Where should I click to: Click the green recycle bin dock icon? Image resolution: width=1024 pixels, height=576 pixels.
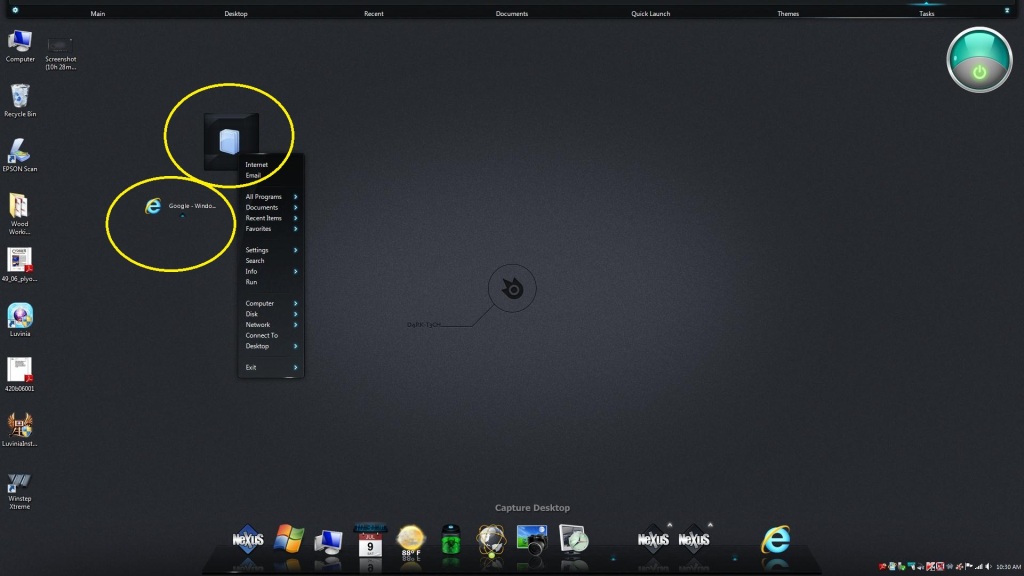tap(452, 540)
